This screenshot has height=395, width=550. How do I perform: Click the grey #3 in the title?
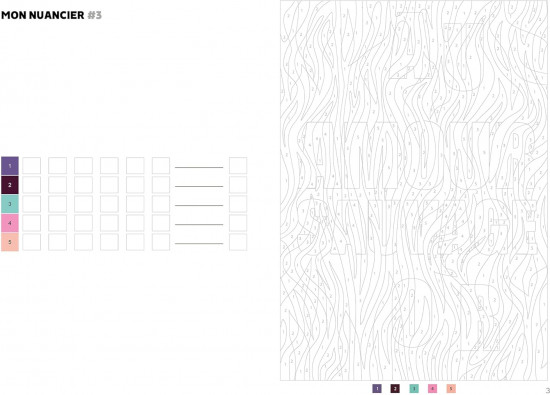pyautogui.click(x=94, y=15)
